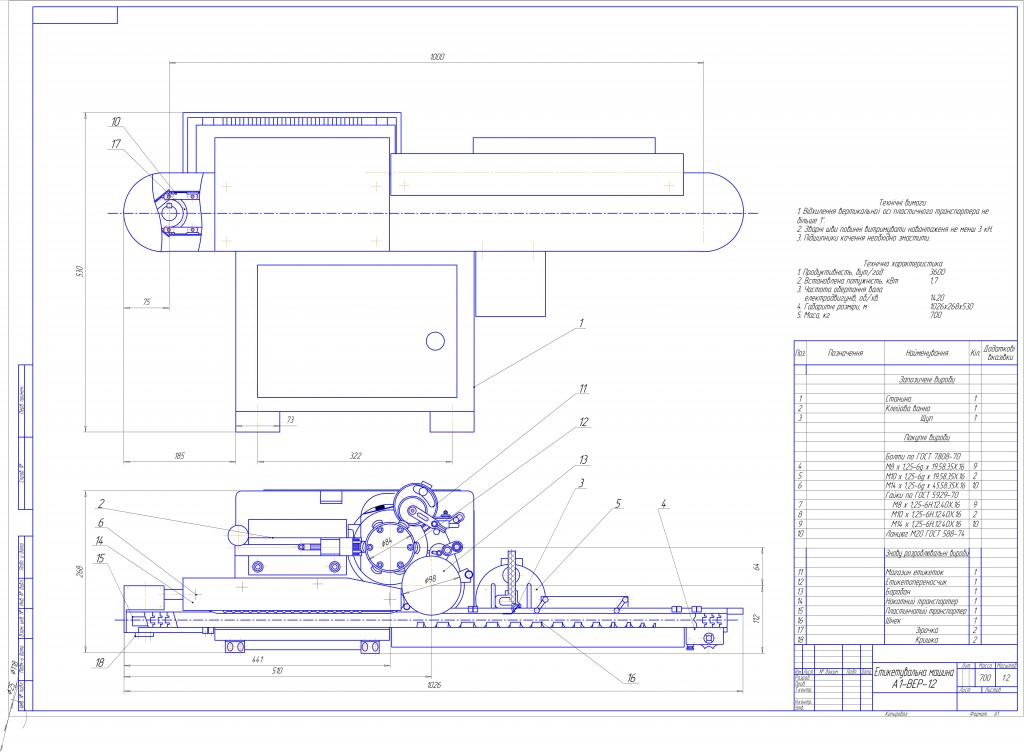Click 'Ланцюг М20 ГОСТ 588-74' entry
Viewport: 1024px width, 752px height.
point(923,533)
